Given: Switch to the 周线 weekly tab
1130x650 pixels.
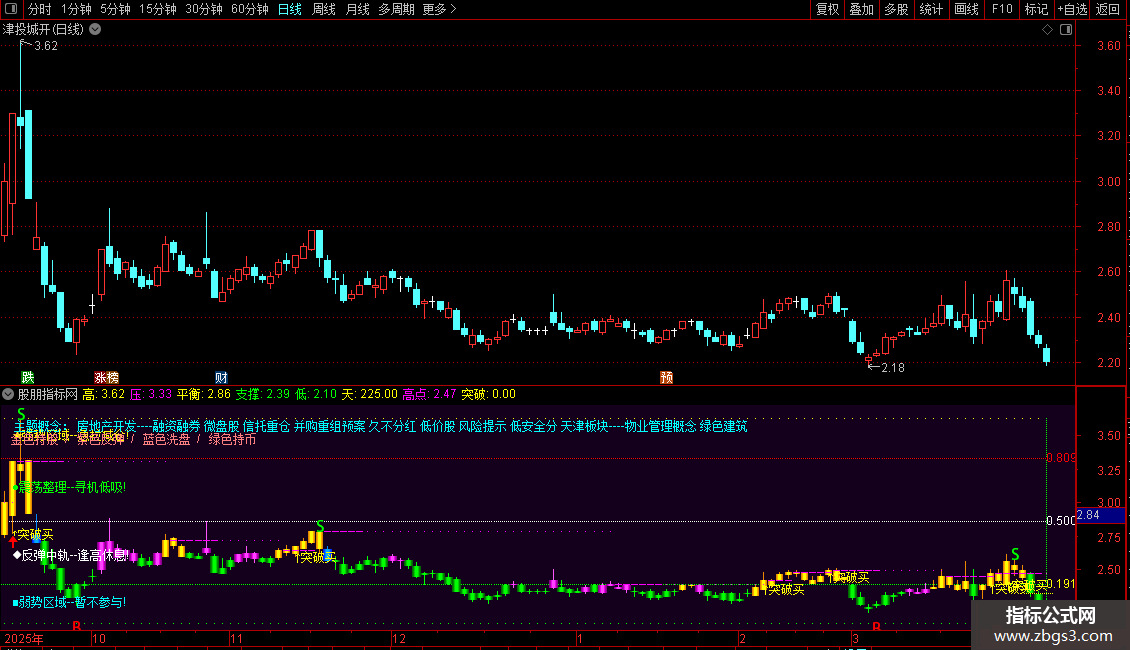Looking at the screenshot, I should [323, 10].
